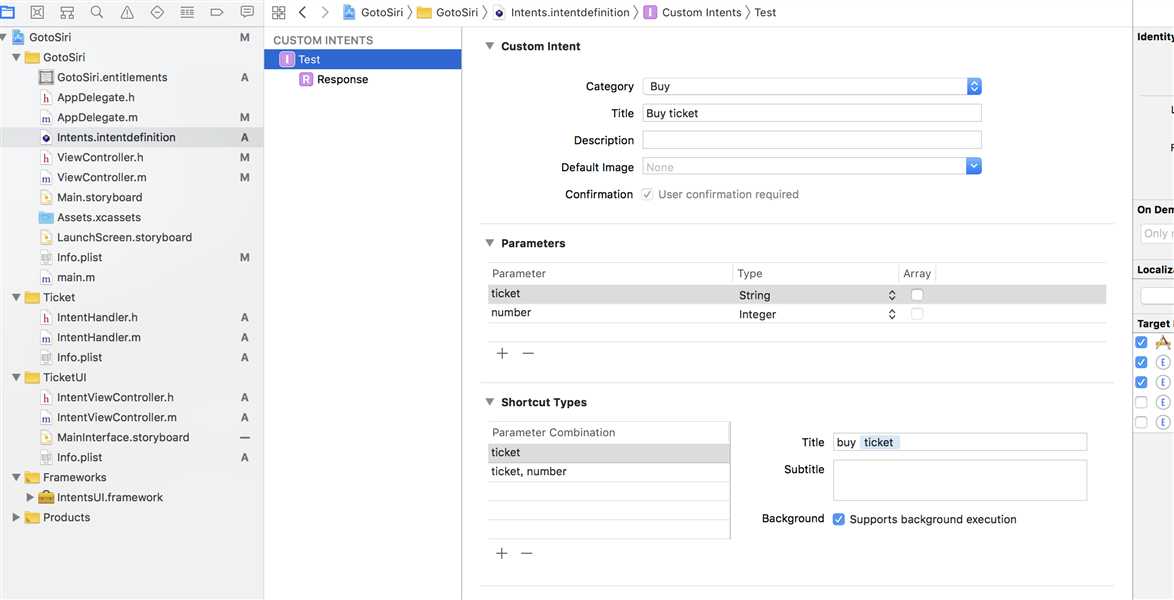
Task: Select GotoSiri.entitlements file
Action: click(112, 77)
